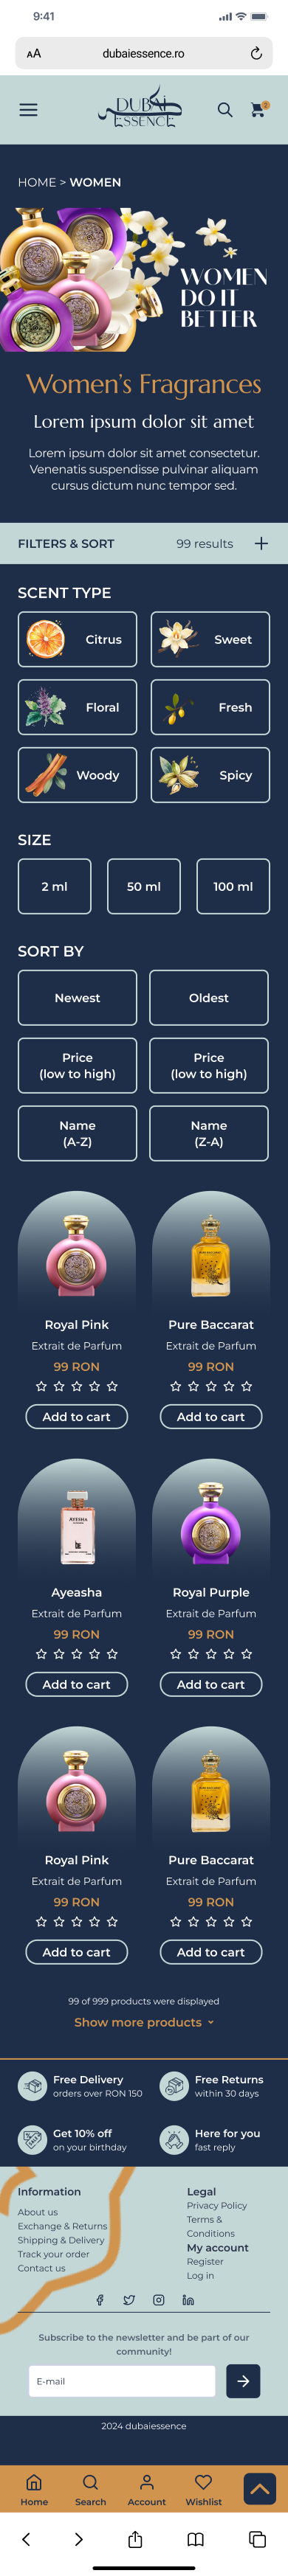The image size is (288, 2576).
Task: Open the reader AA text options
Action: point(34,53)
